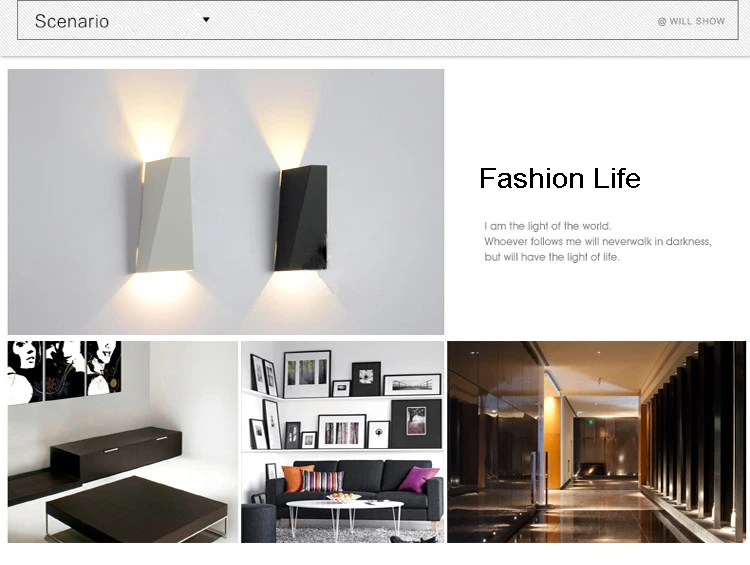The height and width of the screenshot is (565, 750).
Task: View the black sofa living room photo
Action: [342, 442]
